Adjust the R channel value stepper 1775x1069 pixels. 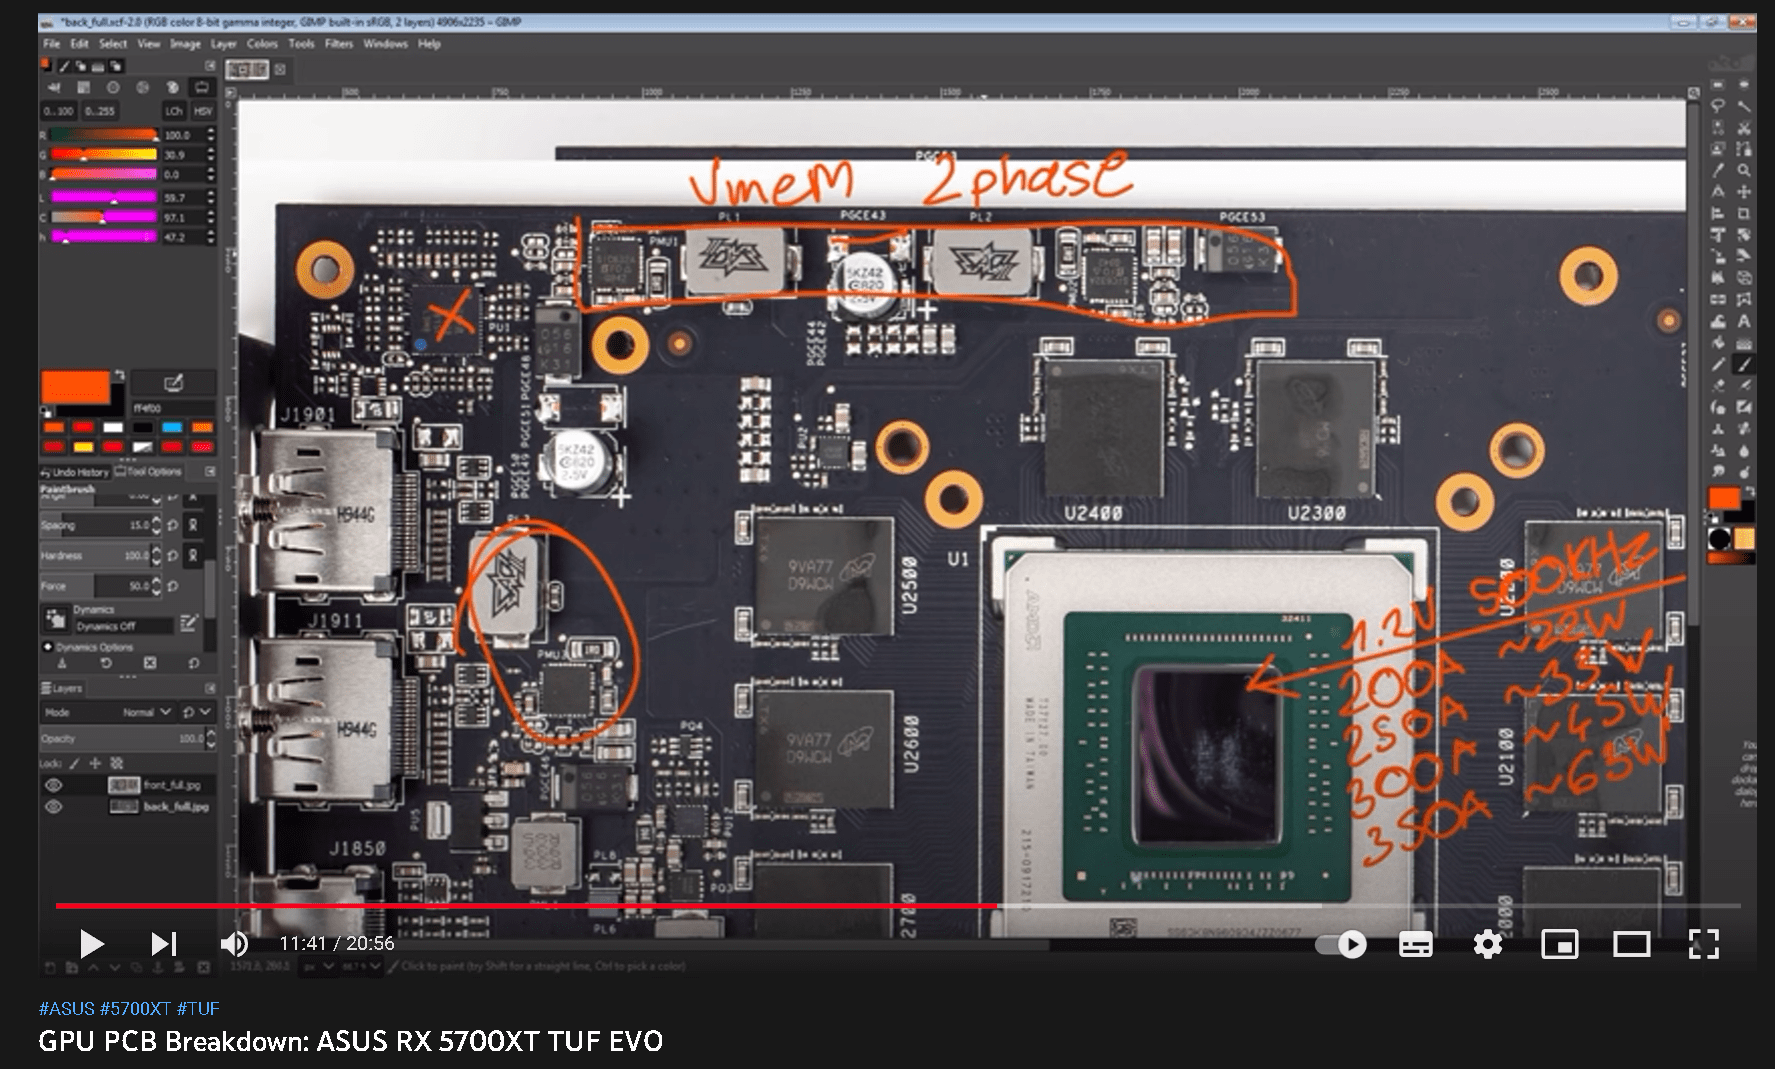pyautogui.click(x=210, y=134)
